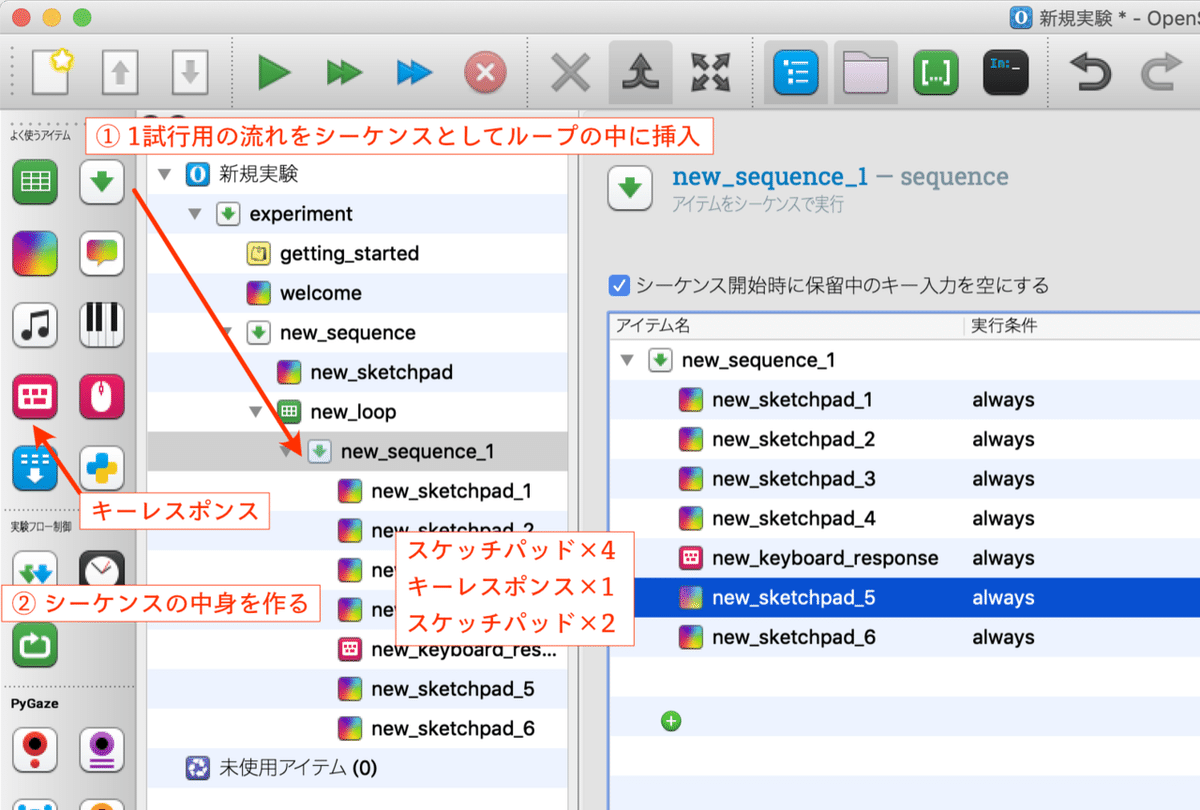1200x810 pixels.
Task: Select new_keyboard_response row in sequence table
Action: (904, 558)
